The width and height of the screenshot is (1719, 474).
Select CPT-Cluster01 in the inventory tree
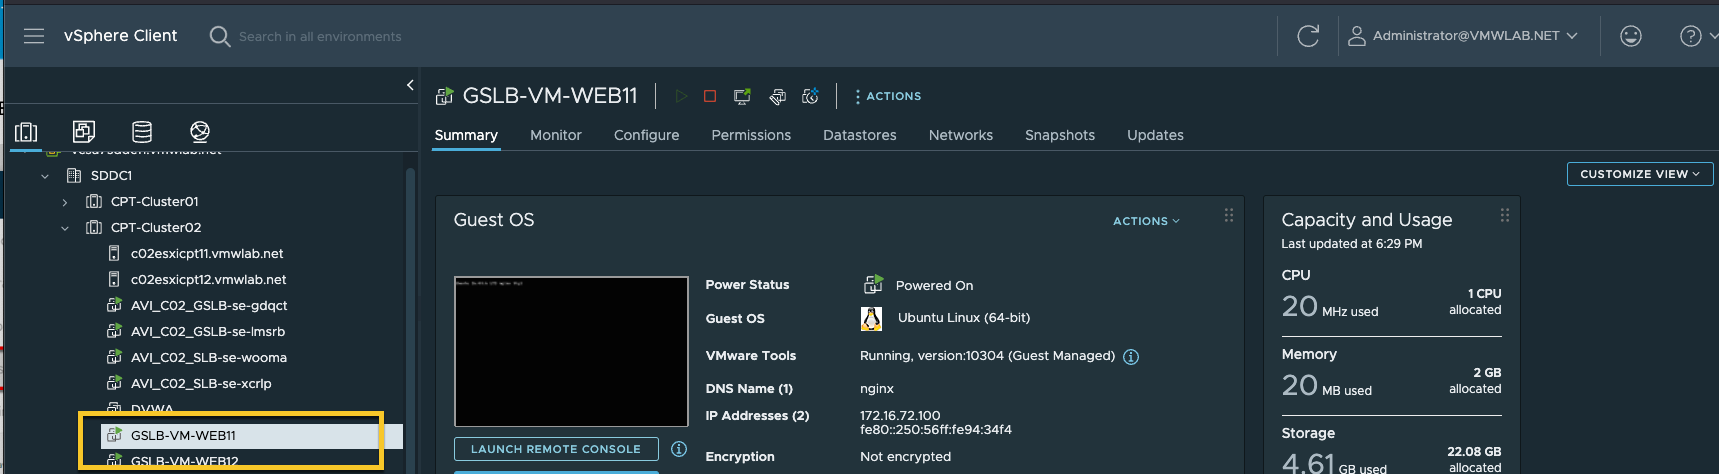point(155,202)
